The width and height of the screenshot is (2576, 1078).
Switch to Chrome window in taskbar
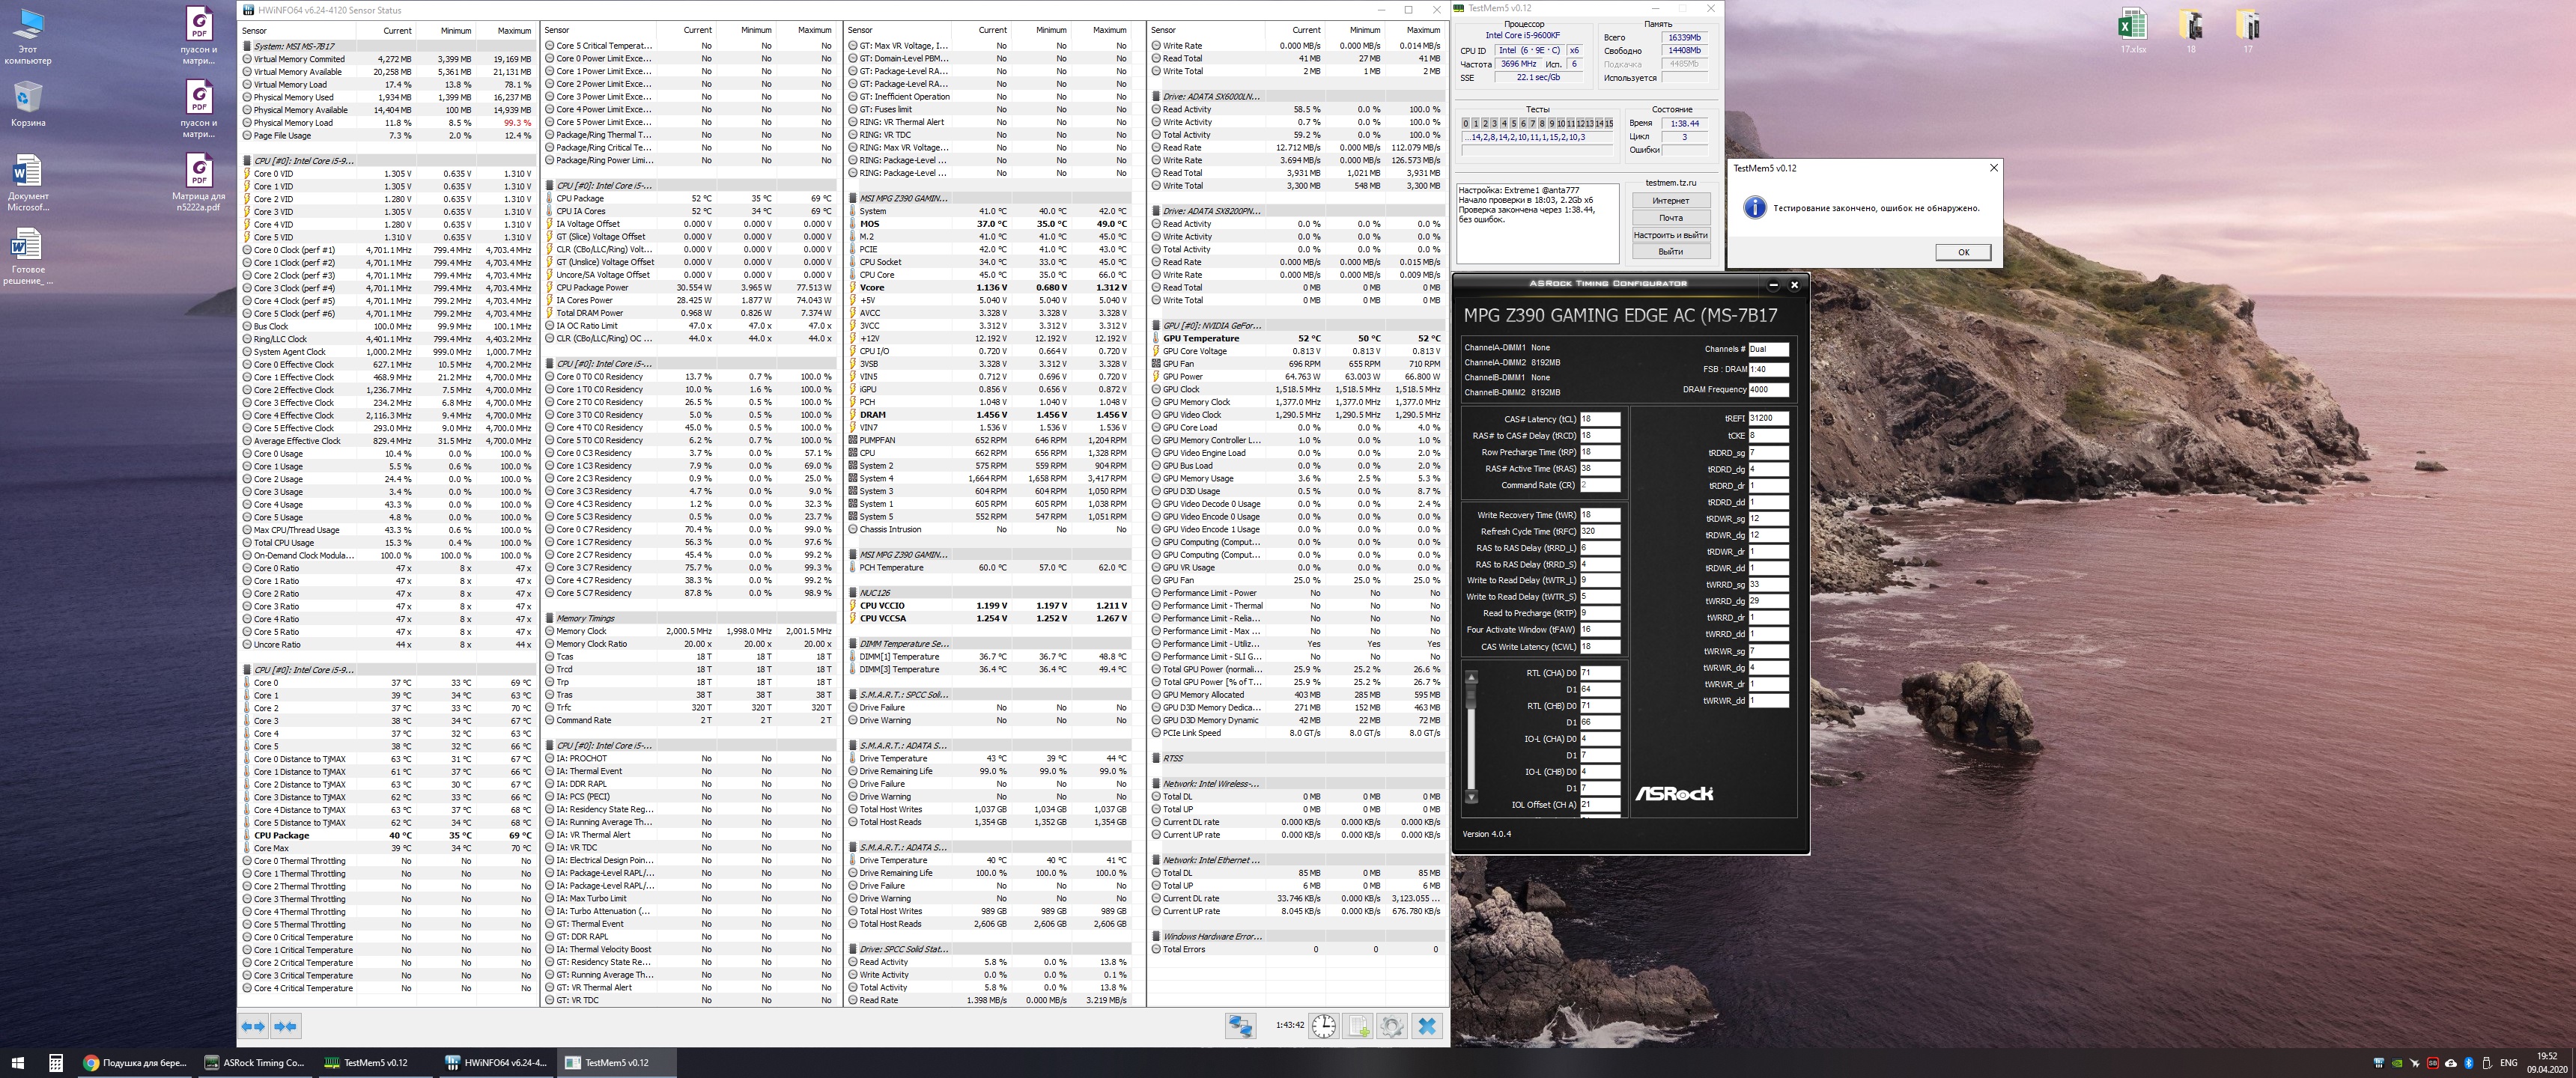135,1062
